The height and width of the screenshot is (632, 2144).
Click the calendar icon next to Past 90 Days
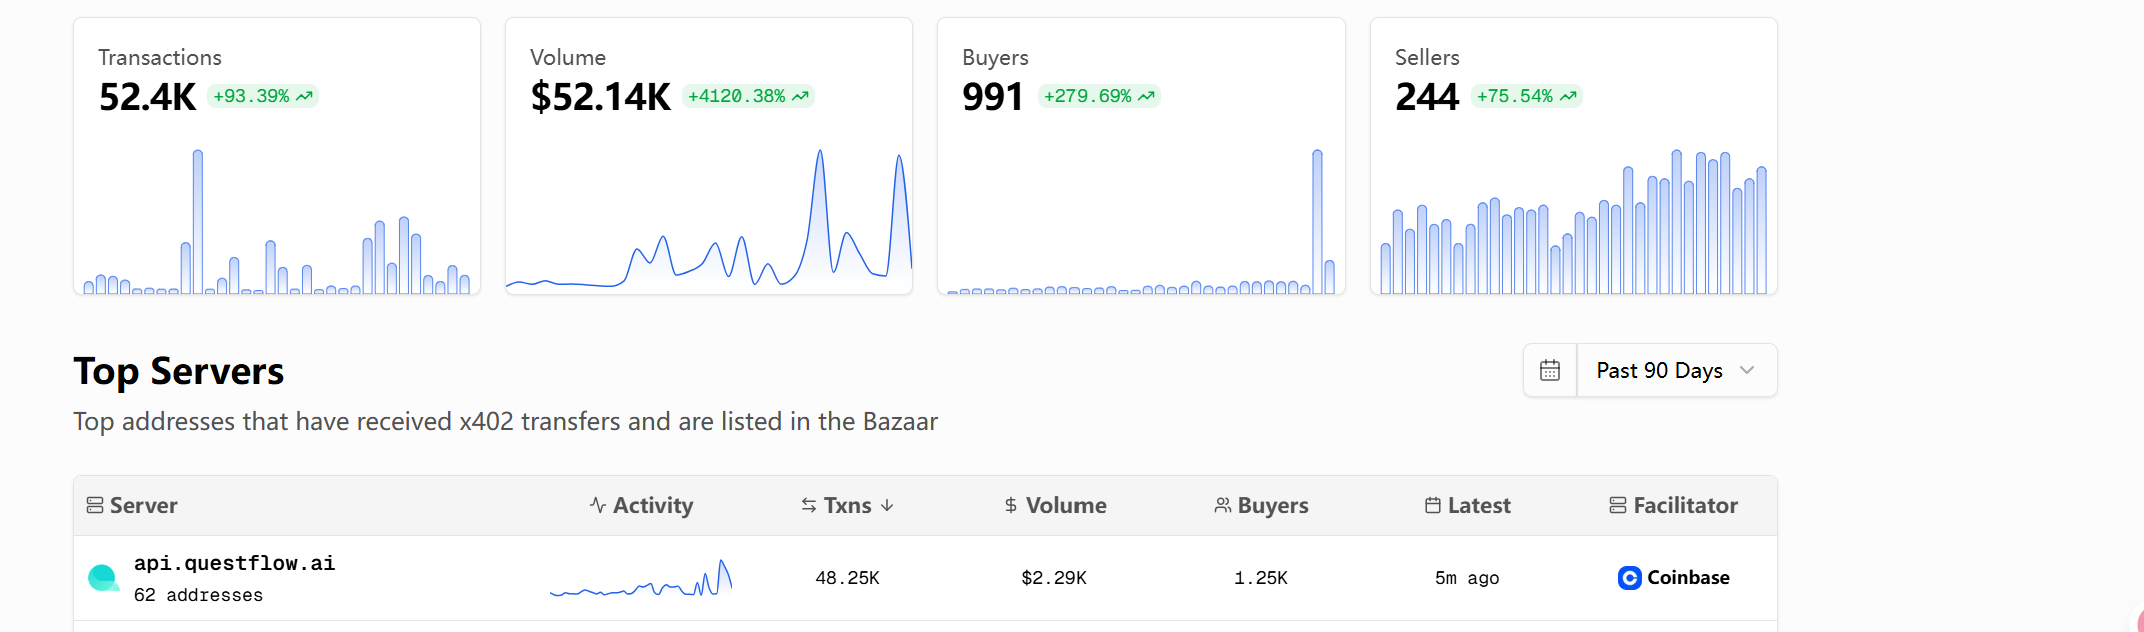click(1550, 370)
